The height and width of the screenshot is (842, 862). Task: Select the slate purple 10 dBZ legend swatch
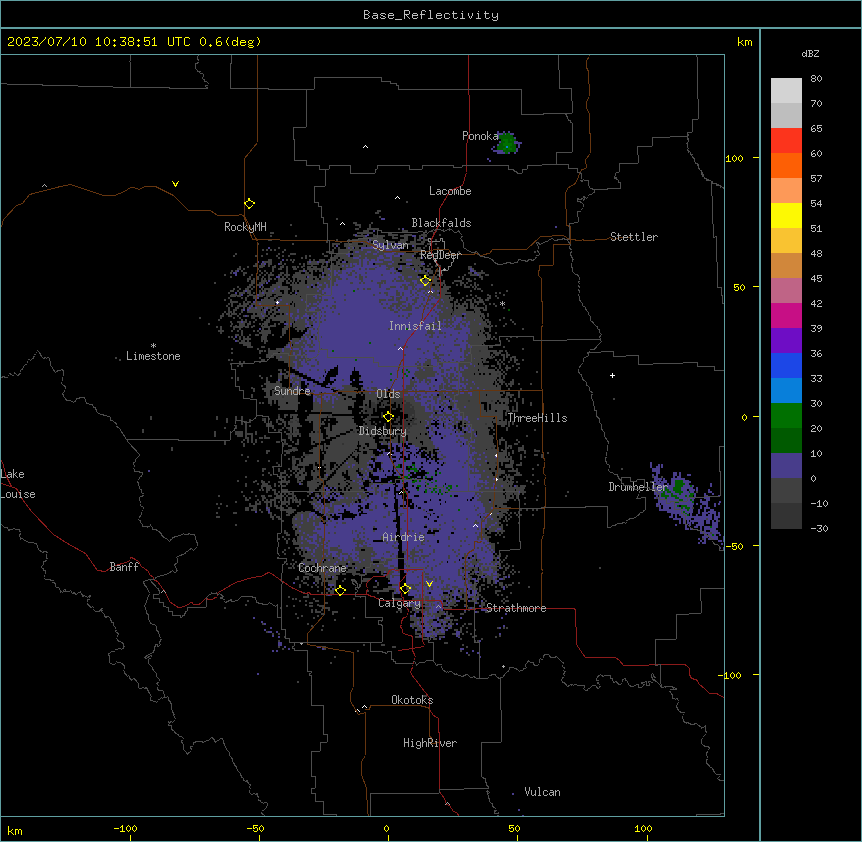[x=786, y=466]
